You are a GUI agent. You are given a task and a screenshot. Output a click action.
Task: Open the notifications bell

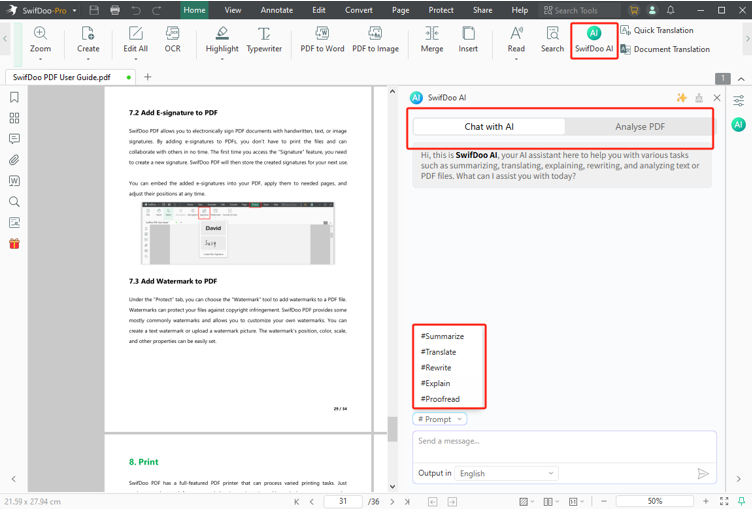670,10
